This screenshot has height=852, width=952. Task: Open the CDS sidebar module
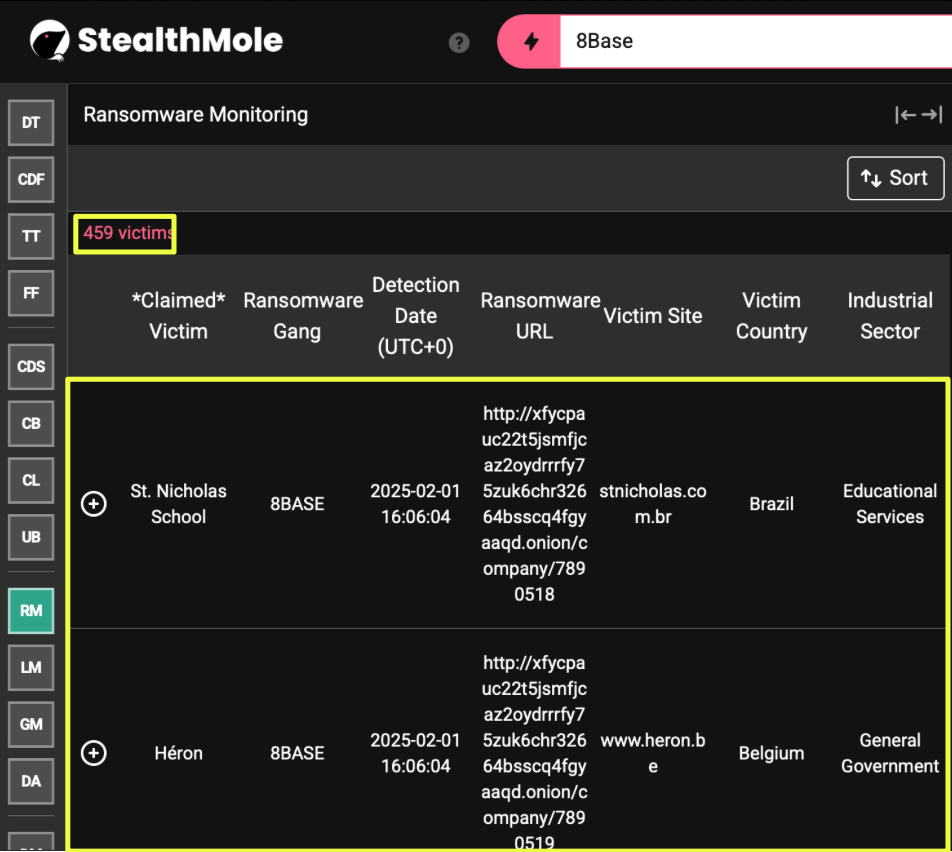click(x=31, y=367)
